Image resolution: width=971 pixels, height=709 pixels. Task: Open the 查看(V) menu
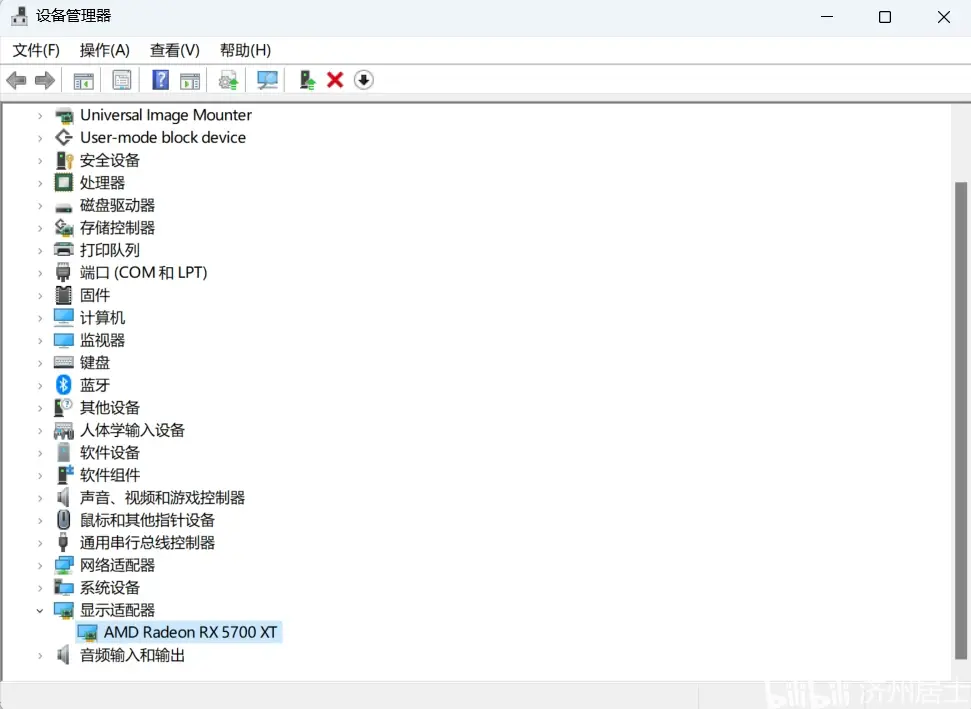coord(175,50)
